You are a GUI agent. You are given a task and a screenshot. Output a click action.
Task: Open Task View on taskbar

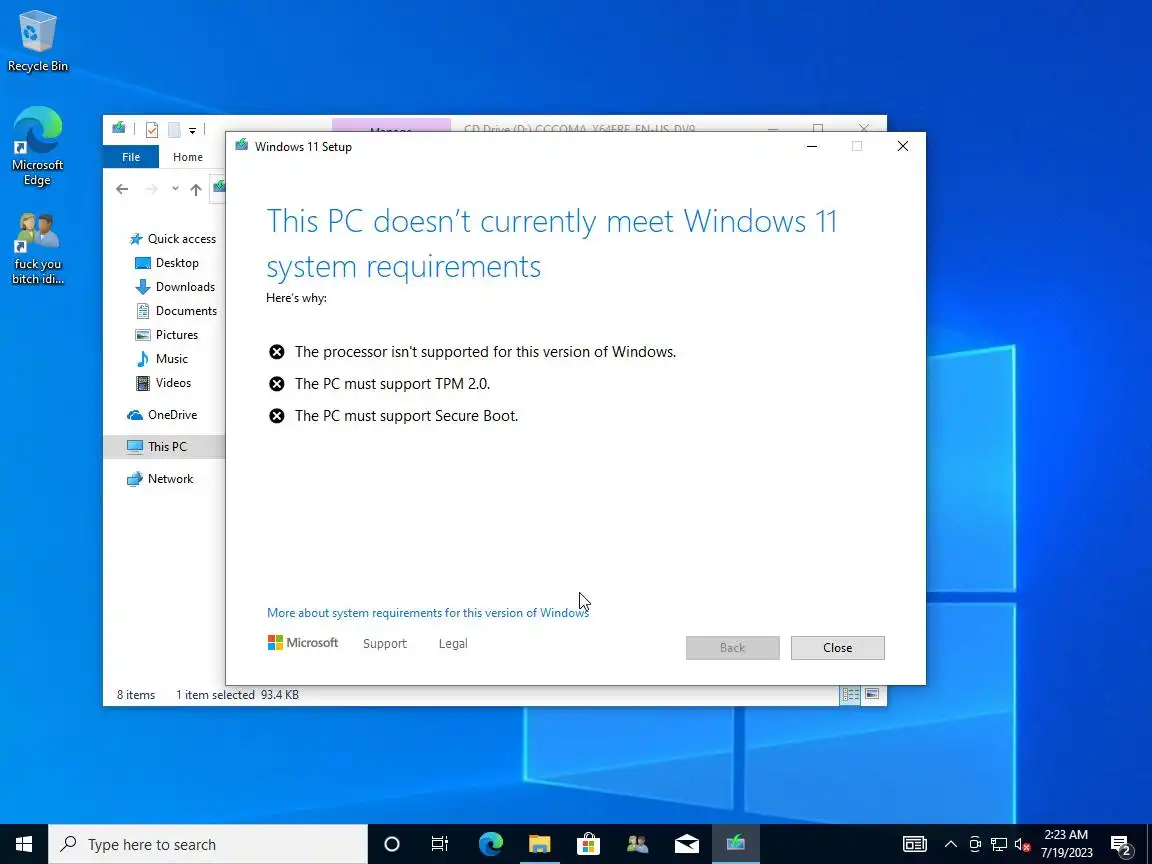pyautogui.click(x=439, y=844)
